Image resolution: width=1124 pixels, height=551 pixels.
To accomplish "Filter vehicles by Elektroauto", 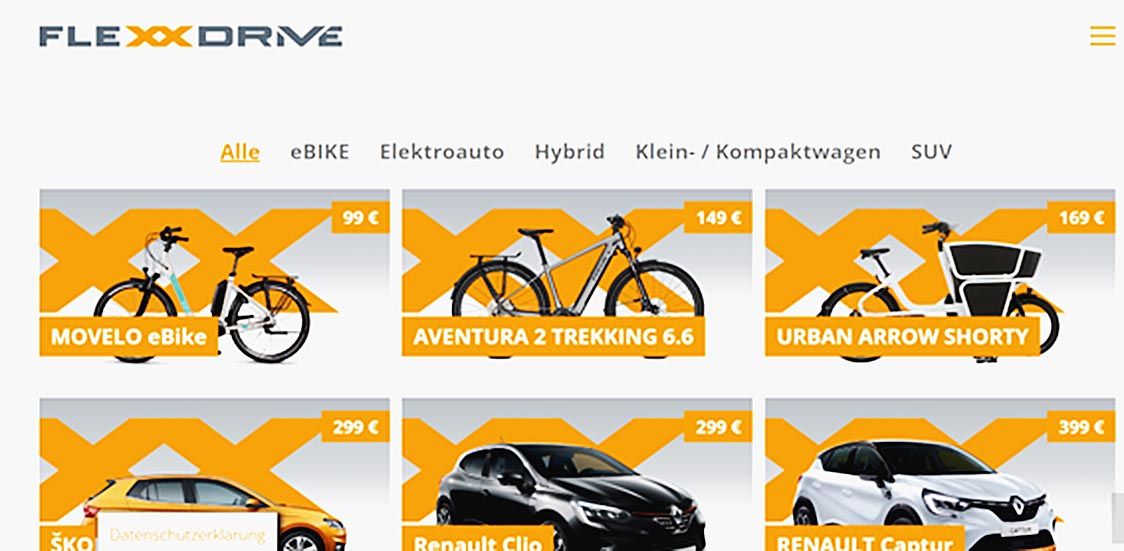I will 442,152.
